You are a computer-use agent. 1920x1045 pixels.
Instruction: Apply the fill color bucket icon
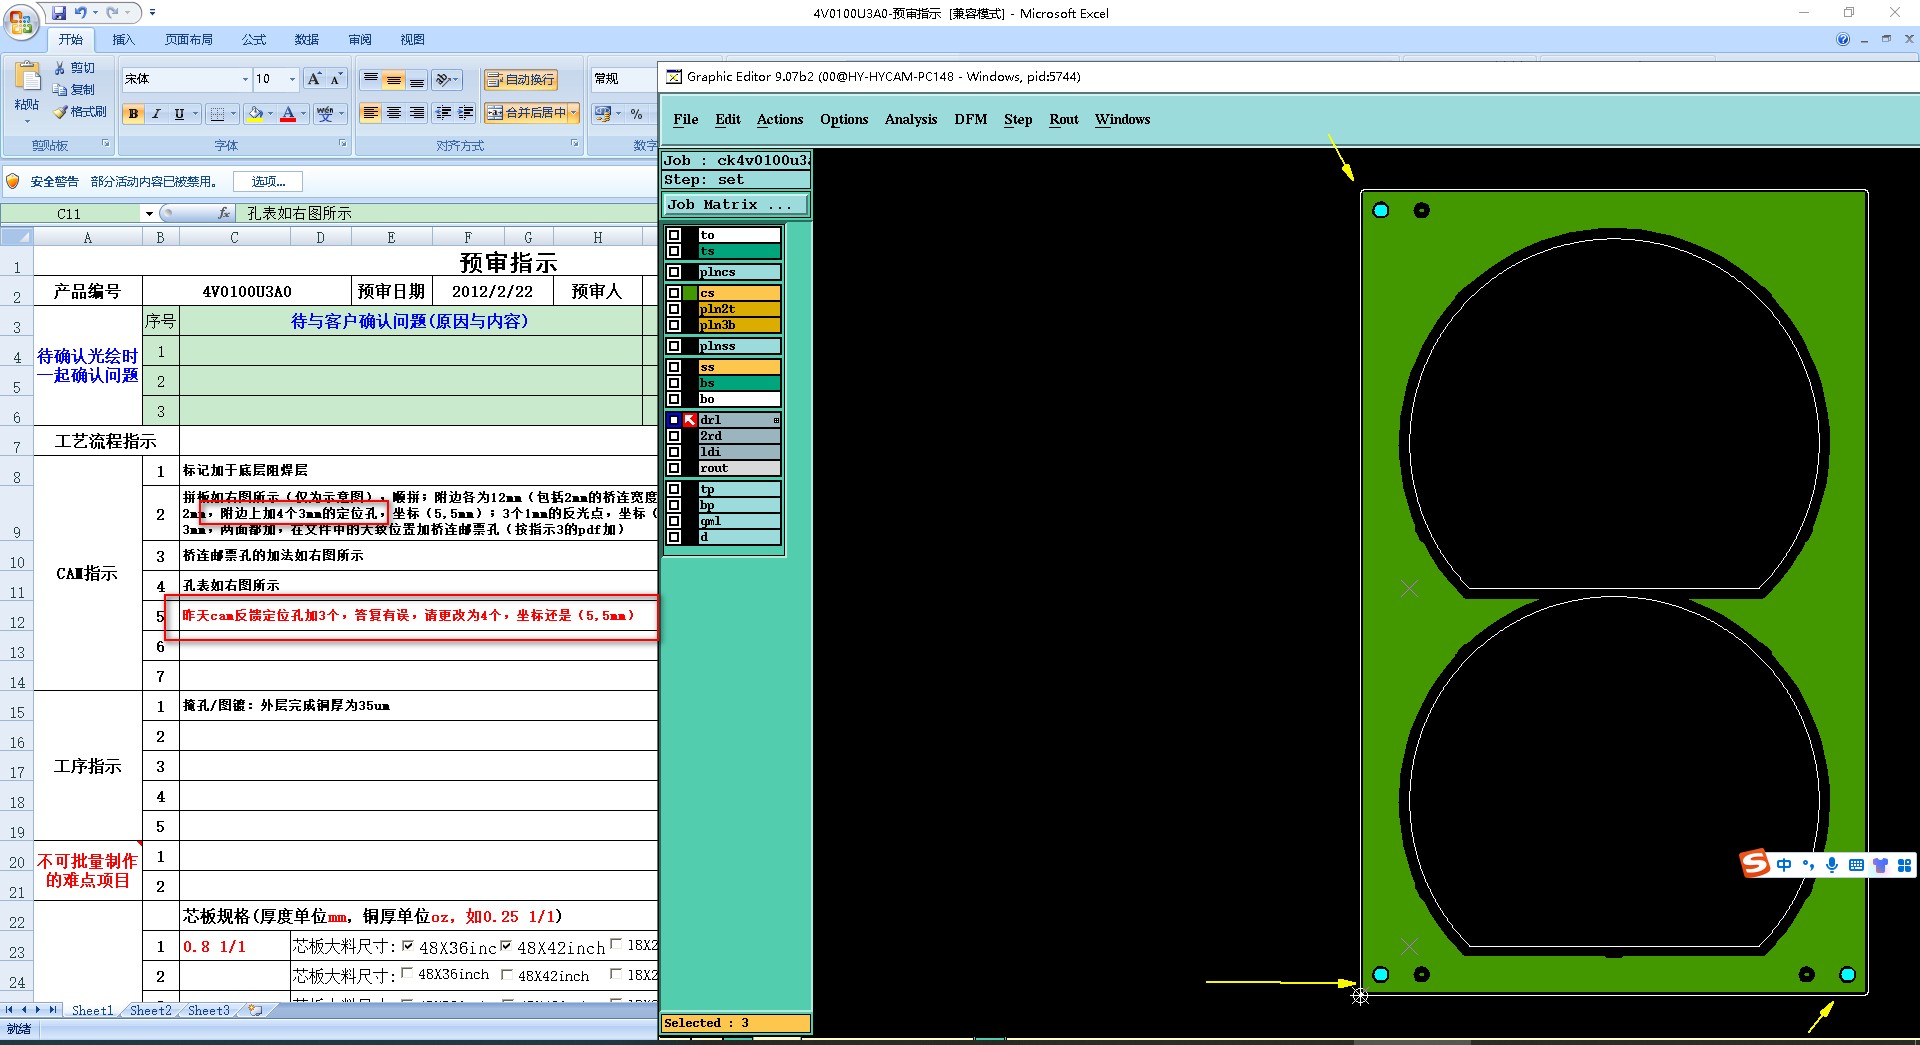pyautogui.click(x=256, y=114)
